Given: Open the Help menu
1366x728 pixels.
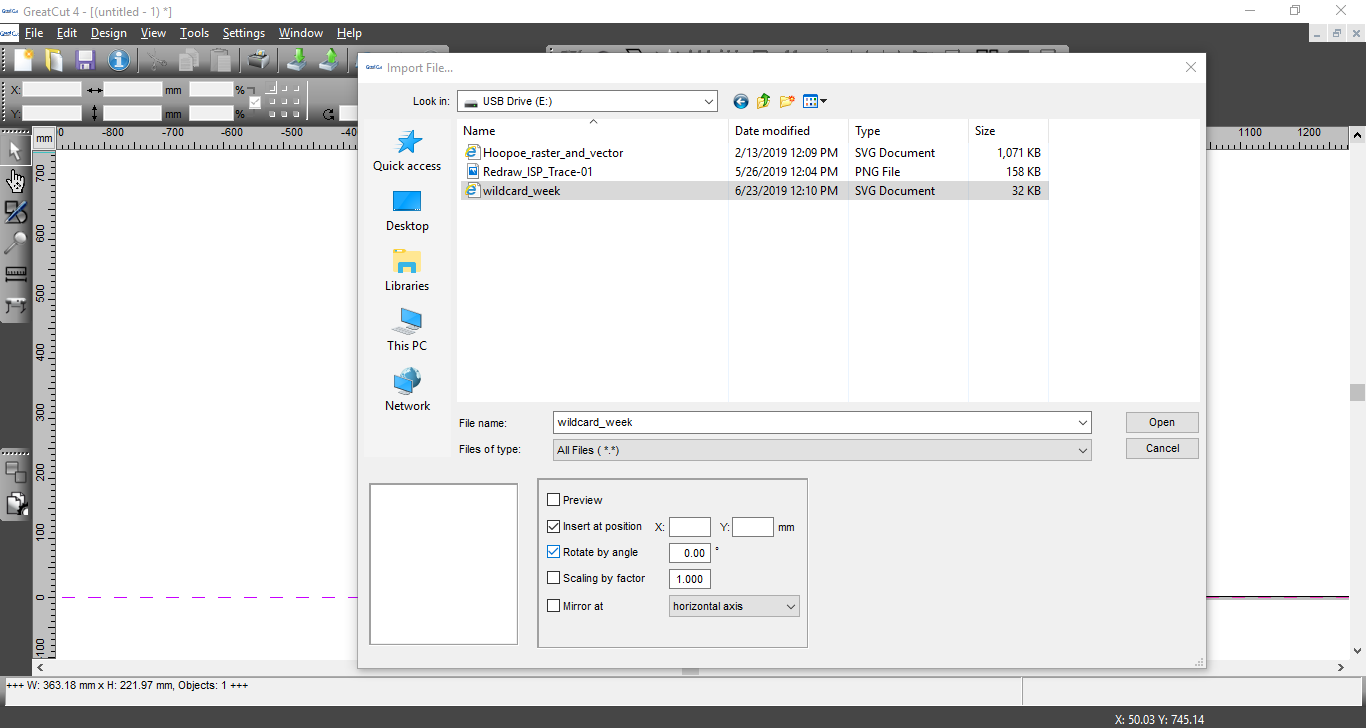Looking at the screenshot, I should click(x=349, y=33).
